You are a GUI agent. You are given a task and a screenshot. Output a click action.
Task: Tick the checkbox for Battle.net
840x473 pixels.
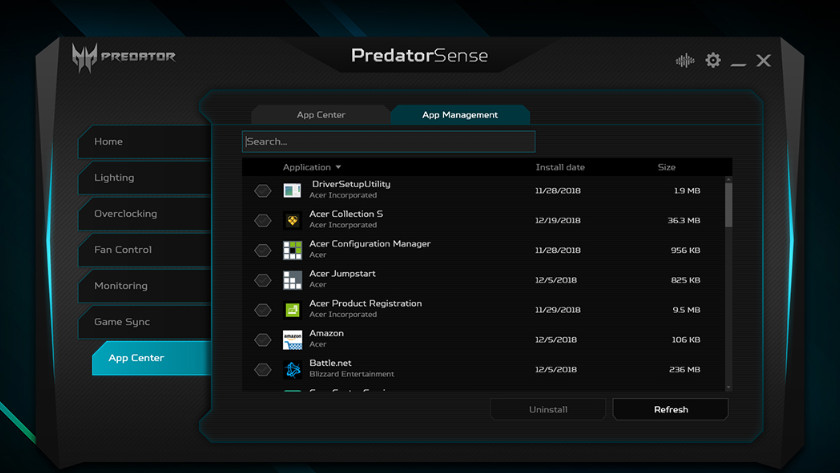(263, 369)
